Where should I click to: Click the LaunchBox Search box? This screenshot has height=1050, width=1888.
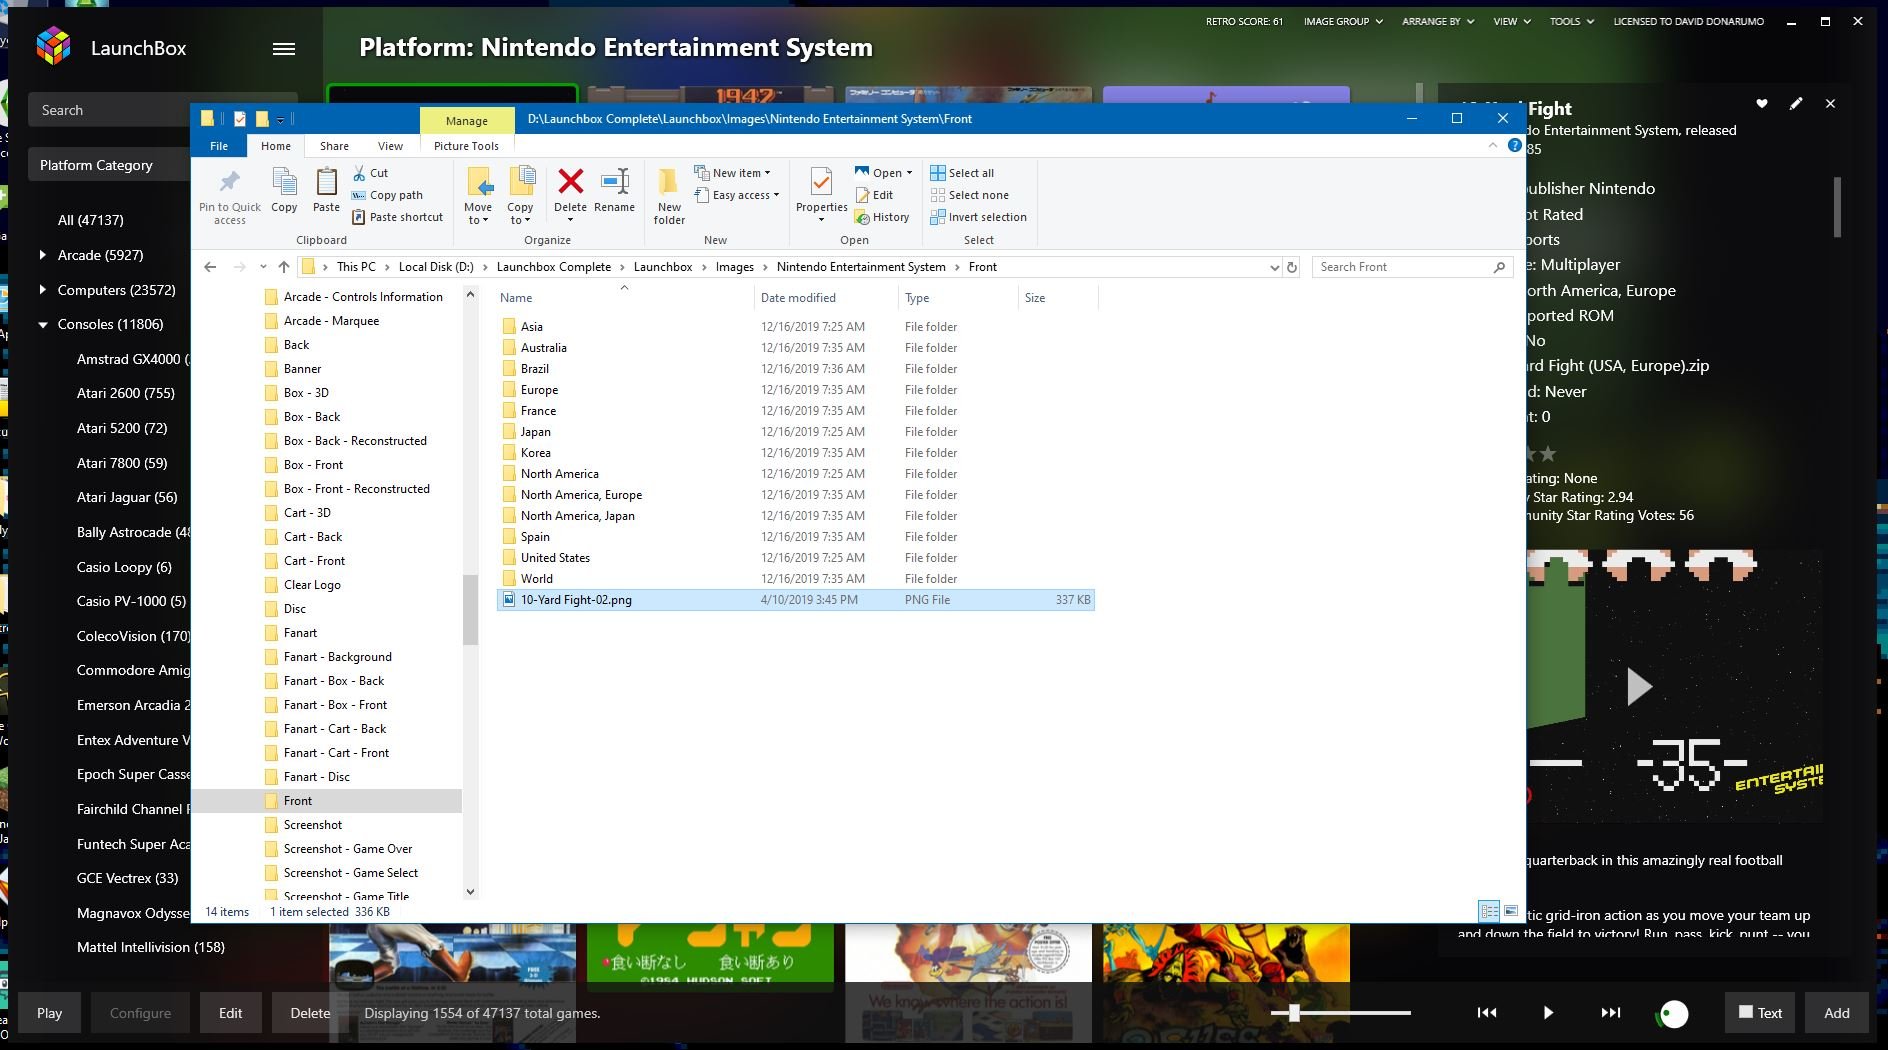click(x=110, y=110)
